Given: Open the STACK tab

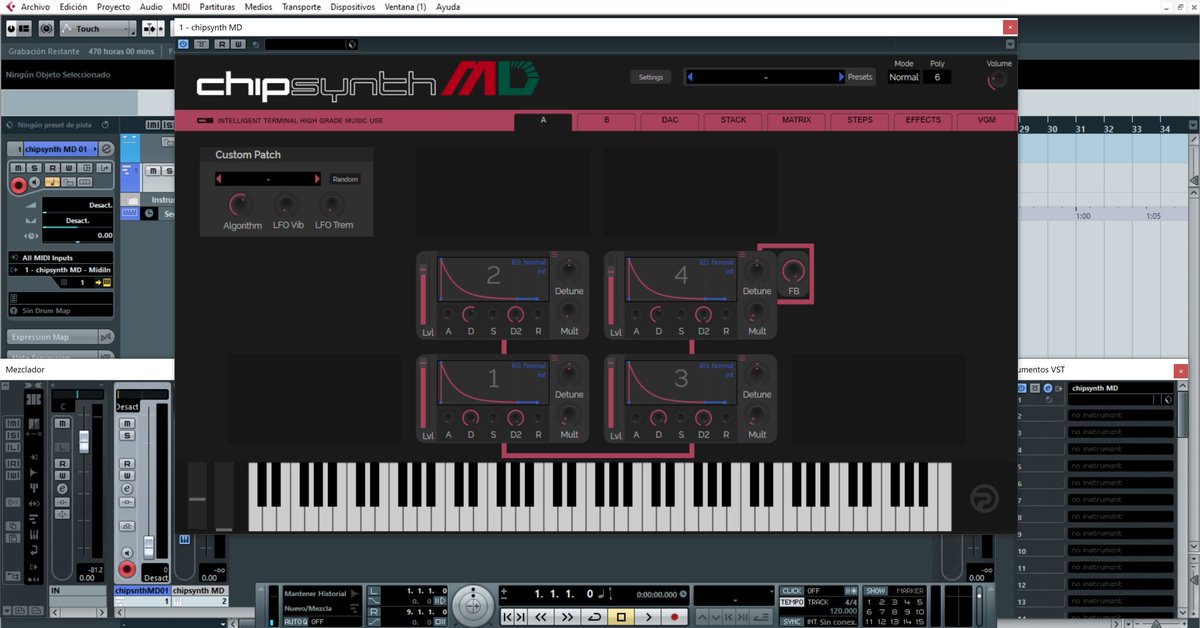Looking at the screenshot, I should [733, 121].
